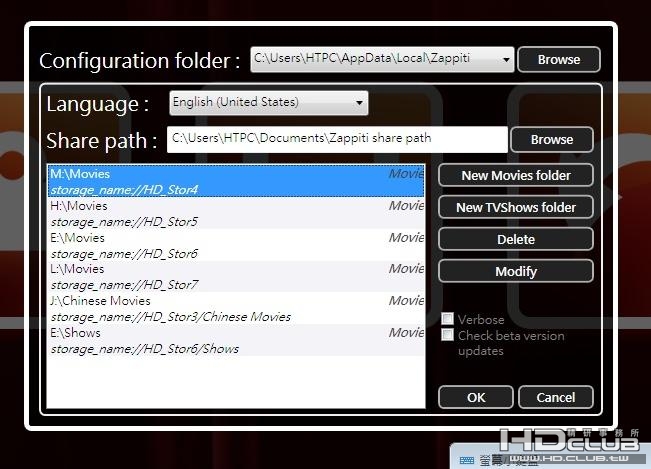Select the E:\Movies folder row
This screenshot has width=651, height=469.
[236, 245]
